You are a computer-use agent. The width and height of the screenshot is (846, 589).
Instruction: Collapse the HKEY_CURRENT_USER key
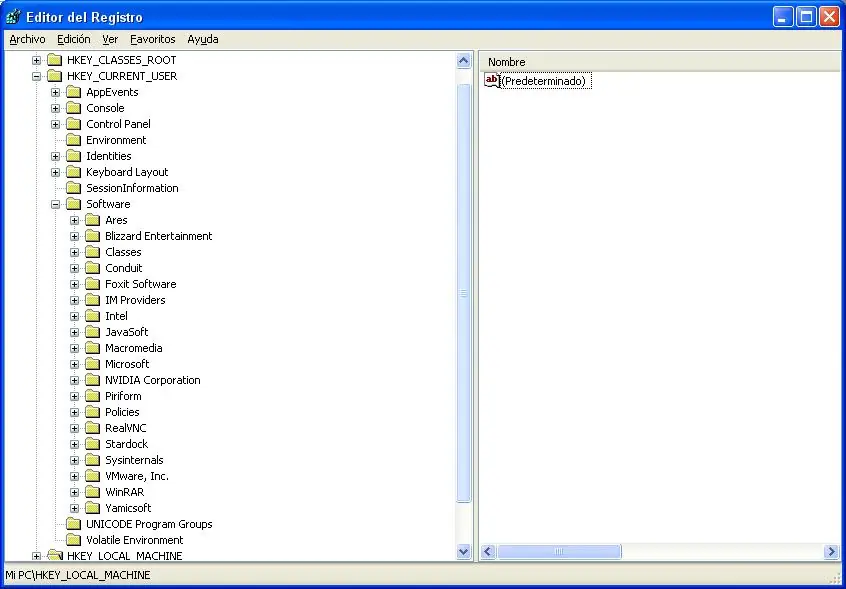point(36,77)
